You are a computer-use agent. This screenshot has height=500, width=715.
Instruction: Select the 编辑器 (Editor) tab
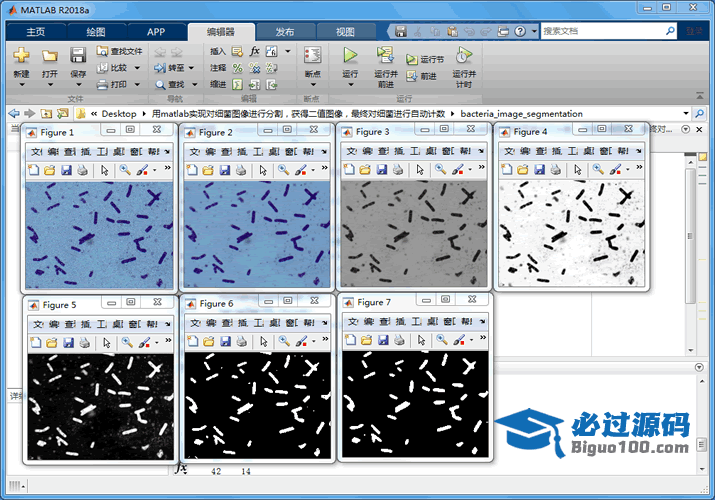pos(221,32)
